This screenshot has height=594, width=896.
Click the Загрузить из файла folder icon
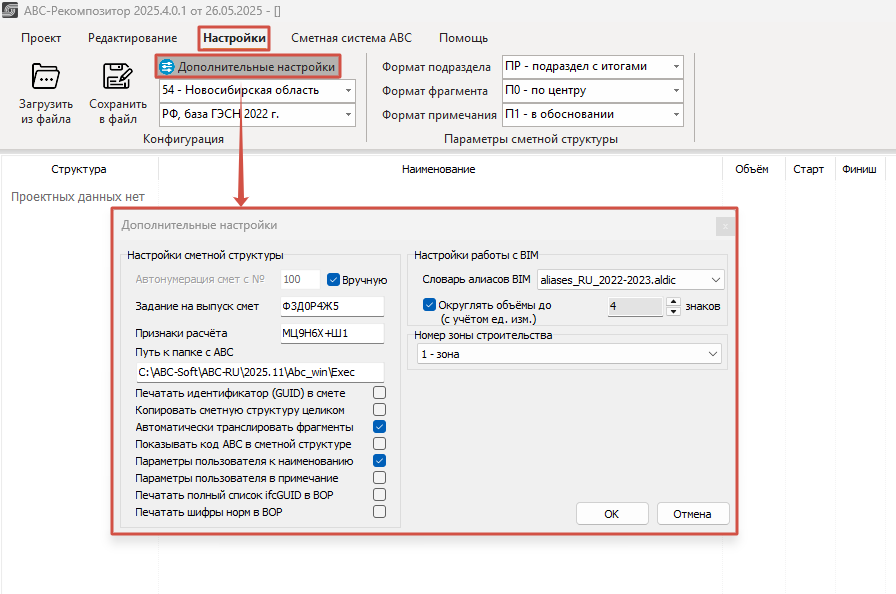coord(46,77)
